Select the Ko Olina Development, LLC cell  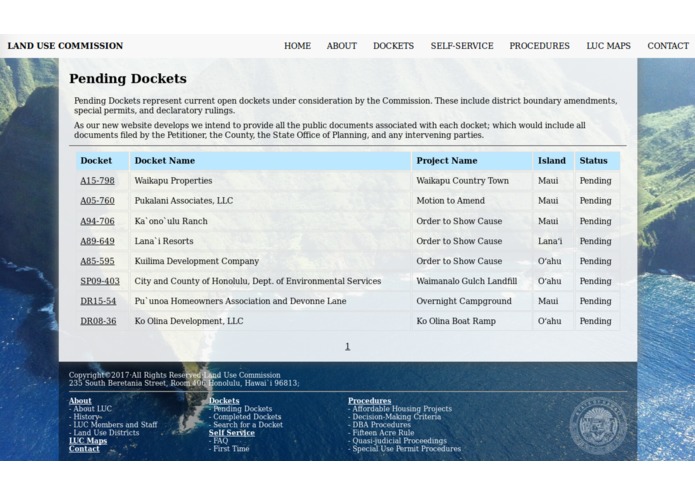270,321
